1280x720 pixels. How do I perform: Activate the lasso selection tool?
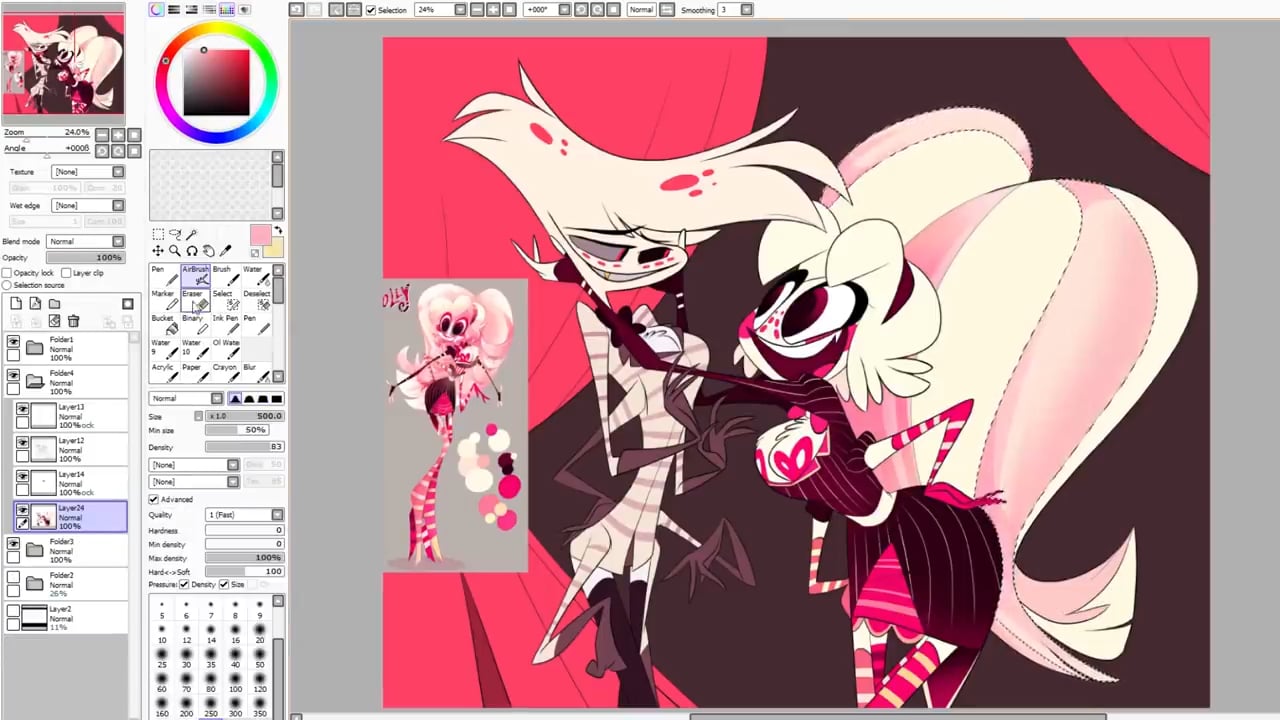(x=175, y=235)
